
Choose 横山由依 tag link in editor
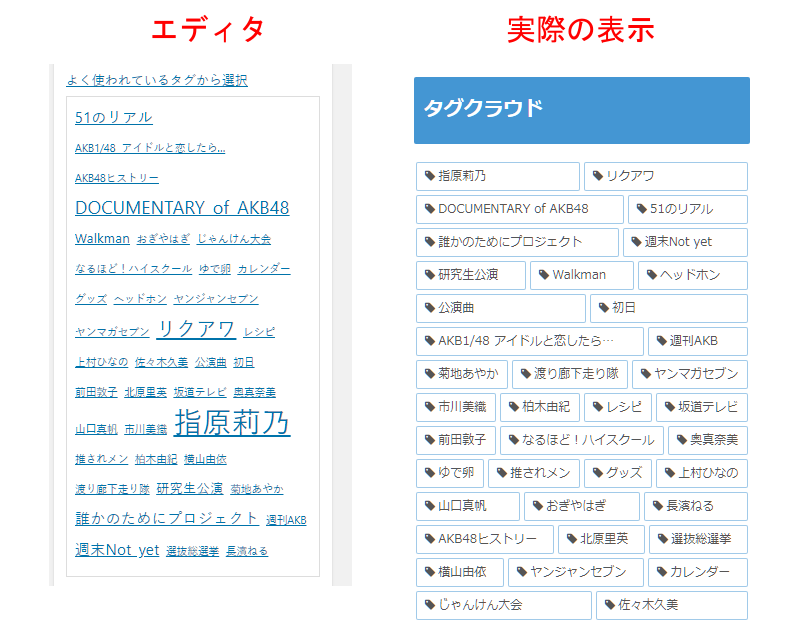tap(205, 459)
